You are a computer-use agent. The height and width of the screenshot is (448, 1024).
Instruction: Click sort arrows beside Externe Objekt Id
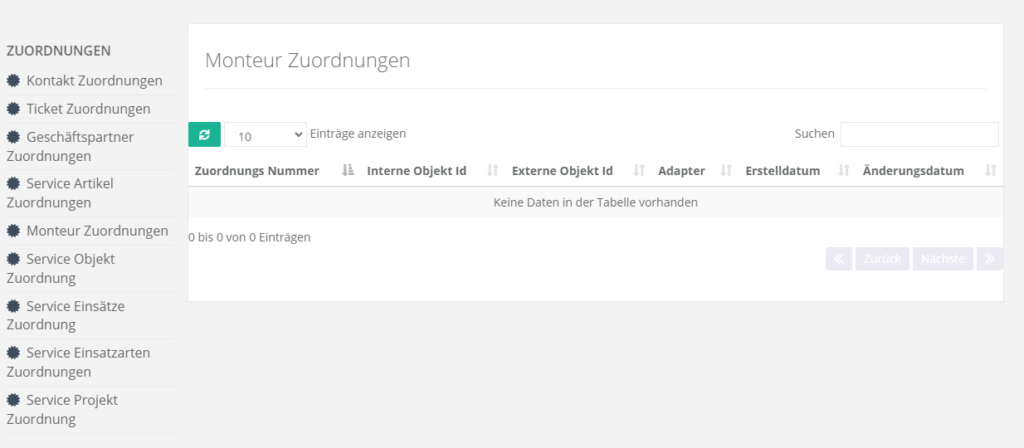639,171
